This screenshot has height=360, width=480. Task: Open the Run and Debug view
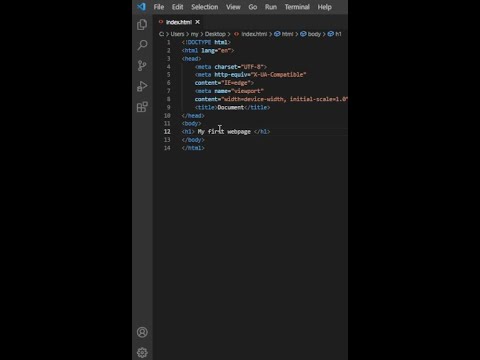tap(142, 86)
